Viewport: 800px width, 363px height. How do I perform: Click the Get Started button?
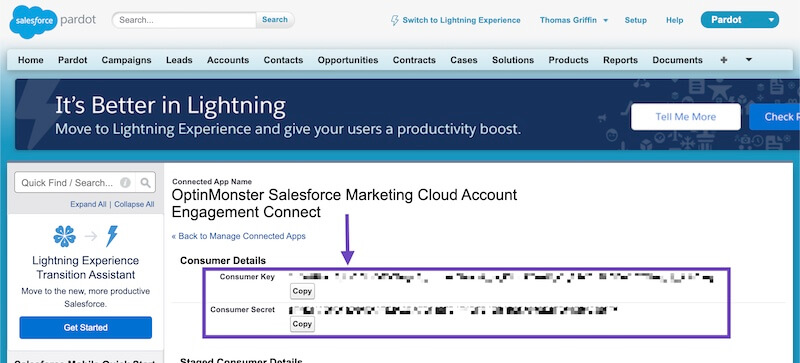[x=86, y=328]
